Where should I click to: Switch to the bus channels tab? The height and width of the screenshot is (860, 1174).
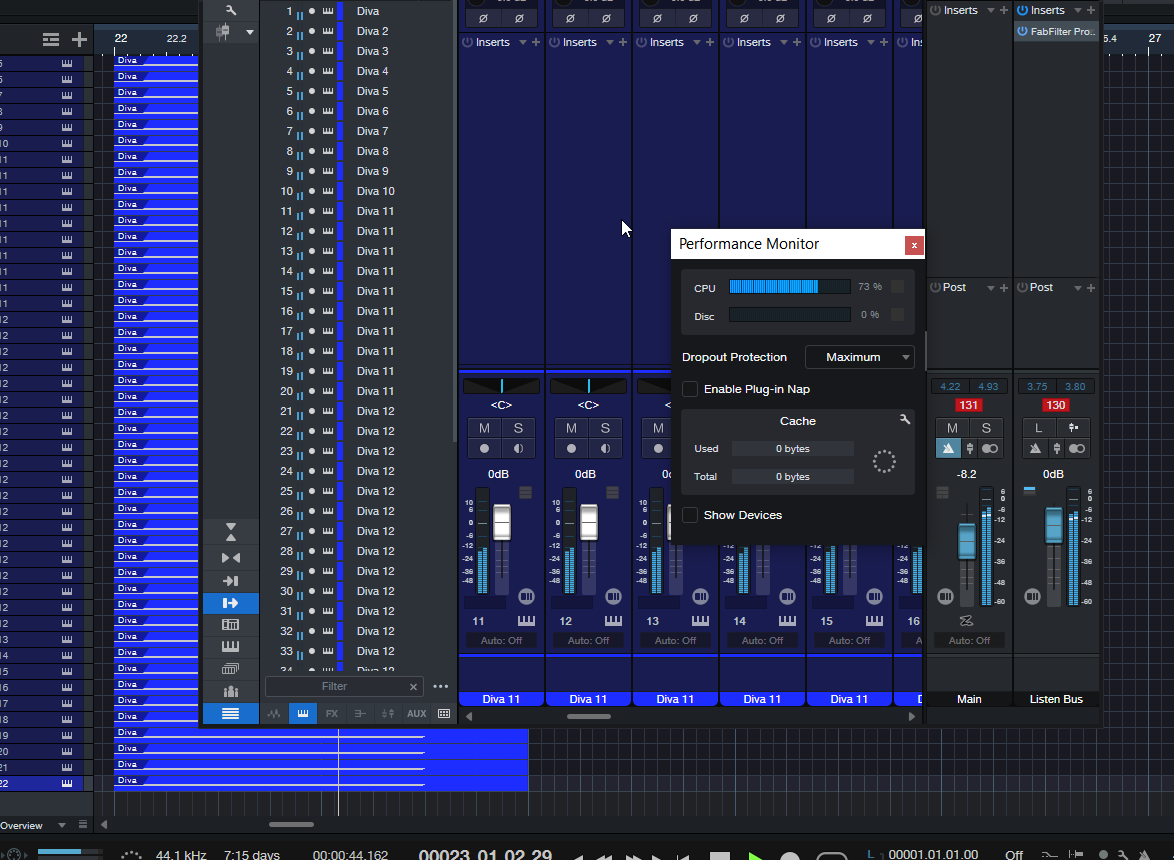pyautogui.click(x=360, y=714)
